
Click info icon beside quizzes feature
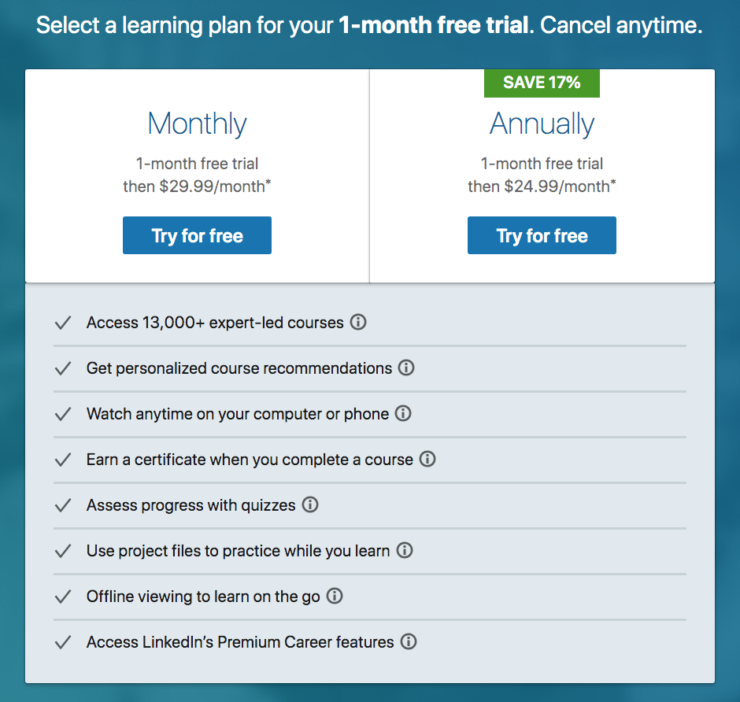click(x=310, y=505)
